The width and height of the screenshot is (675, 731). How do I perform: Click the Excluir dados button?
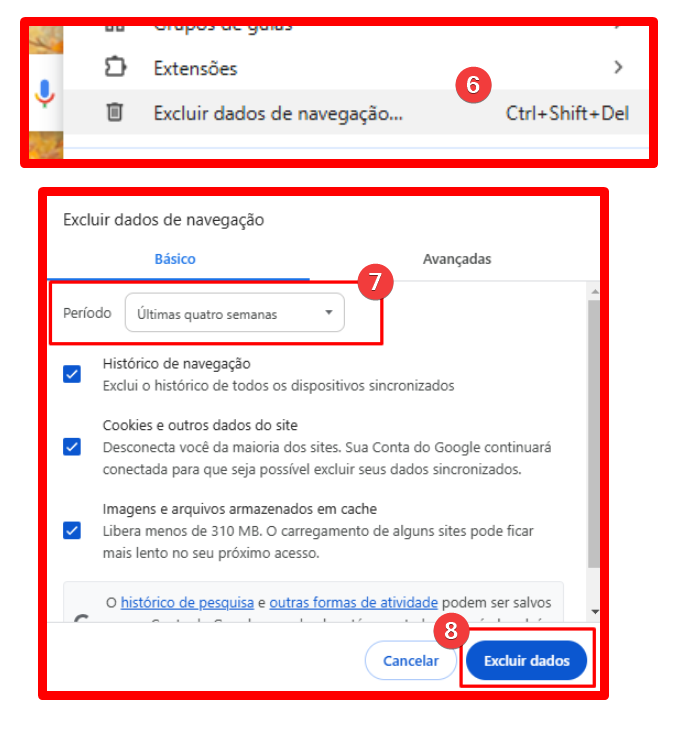pyautogui.click(x=526, y=661)
